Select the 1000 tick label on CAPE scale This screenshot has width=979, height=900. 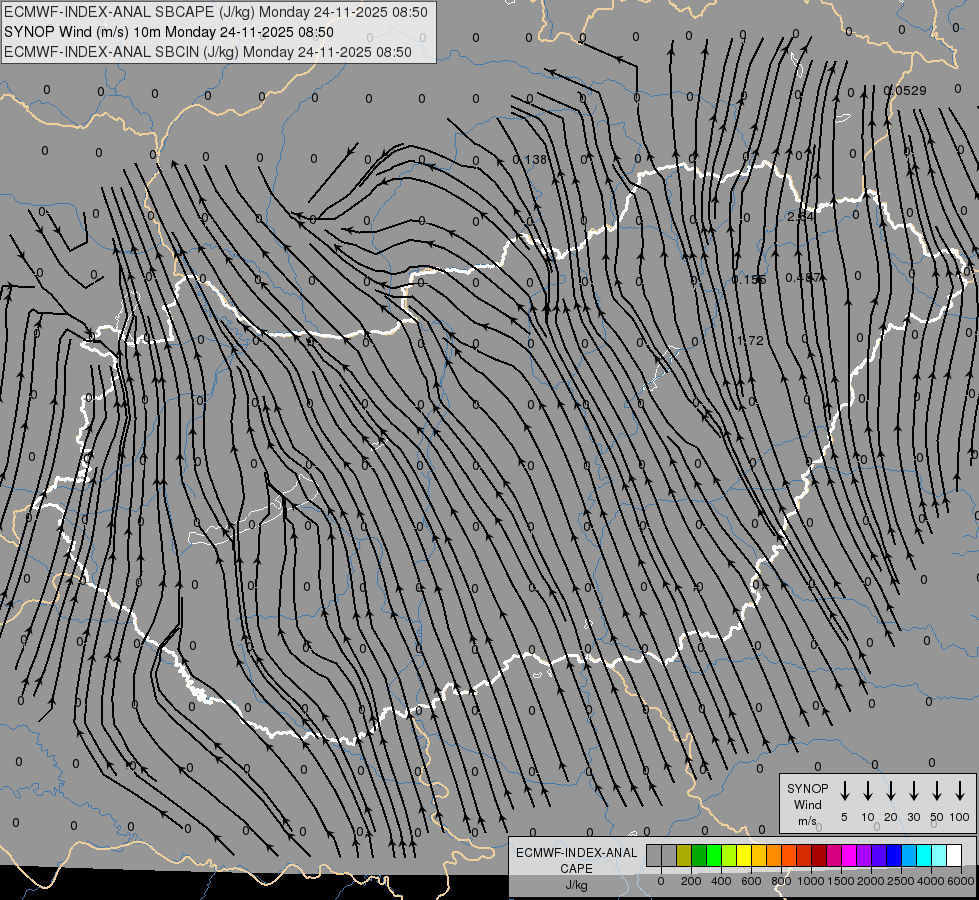[811, 881]
